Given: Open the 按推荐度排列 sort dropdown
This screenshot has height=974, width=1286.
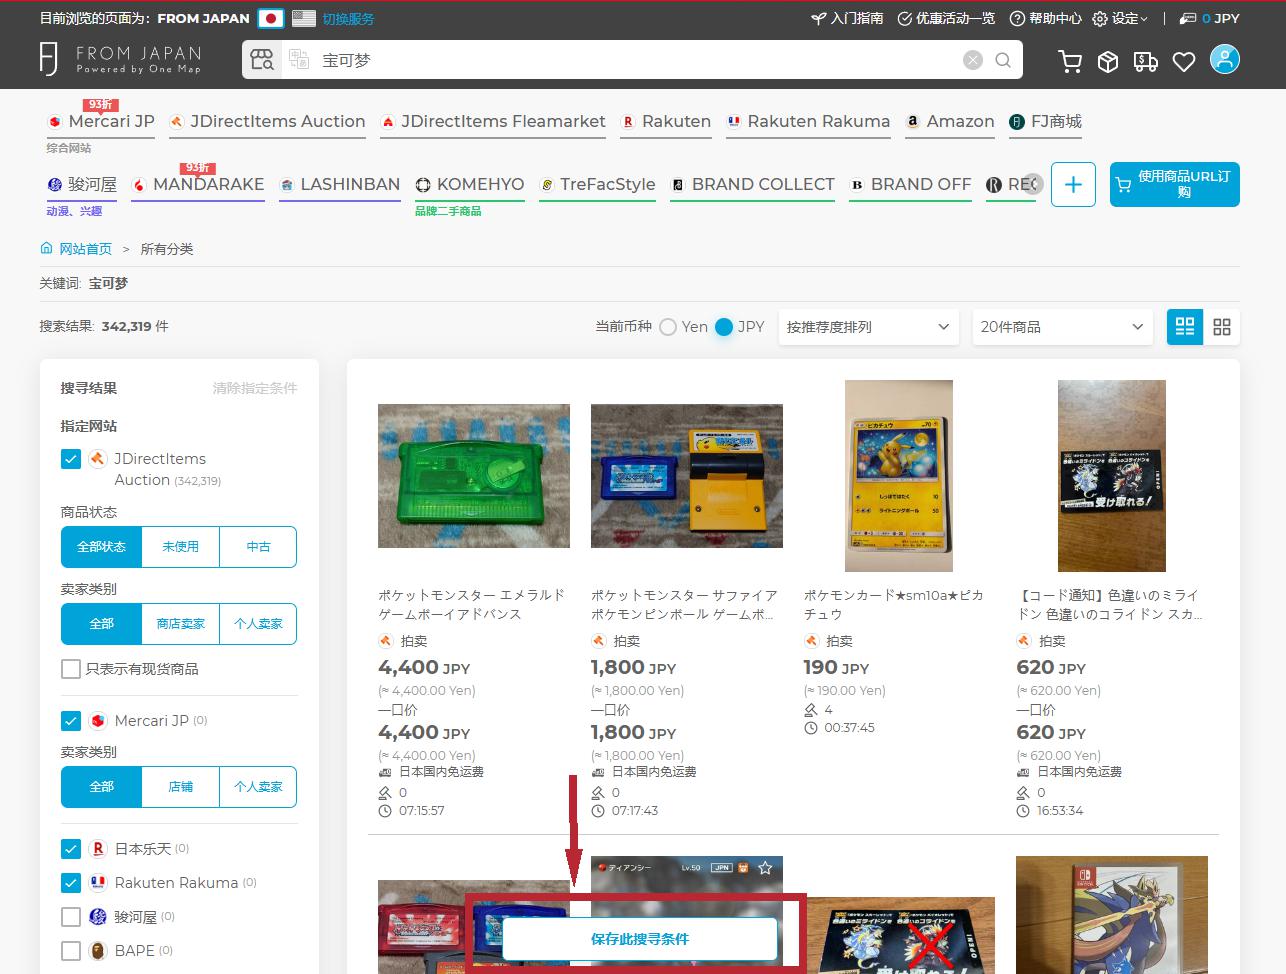Looking at the screenshot, I should coord(867,327).
